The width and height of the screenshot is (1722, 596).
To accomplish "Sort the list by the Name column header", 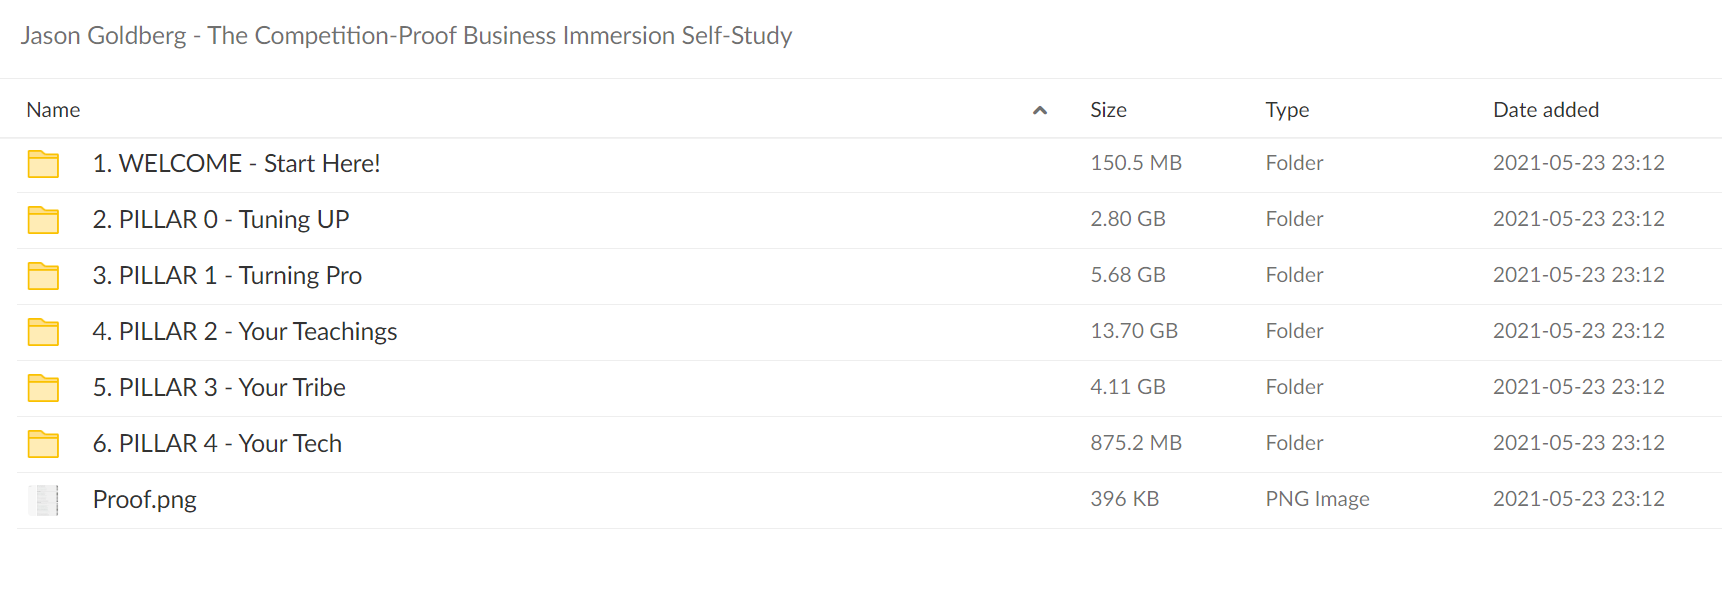I will pyautogui.click(x=53, y=110).
